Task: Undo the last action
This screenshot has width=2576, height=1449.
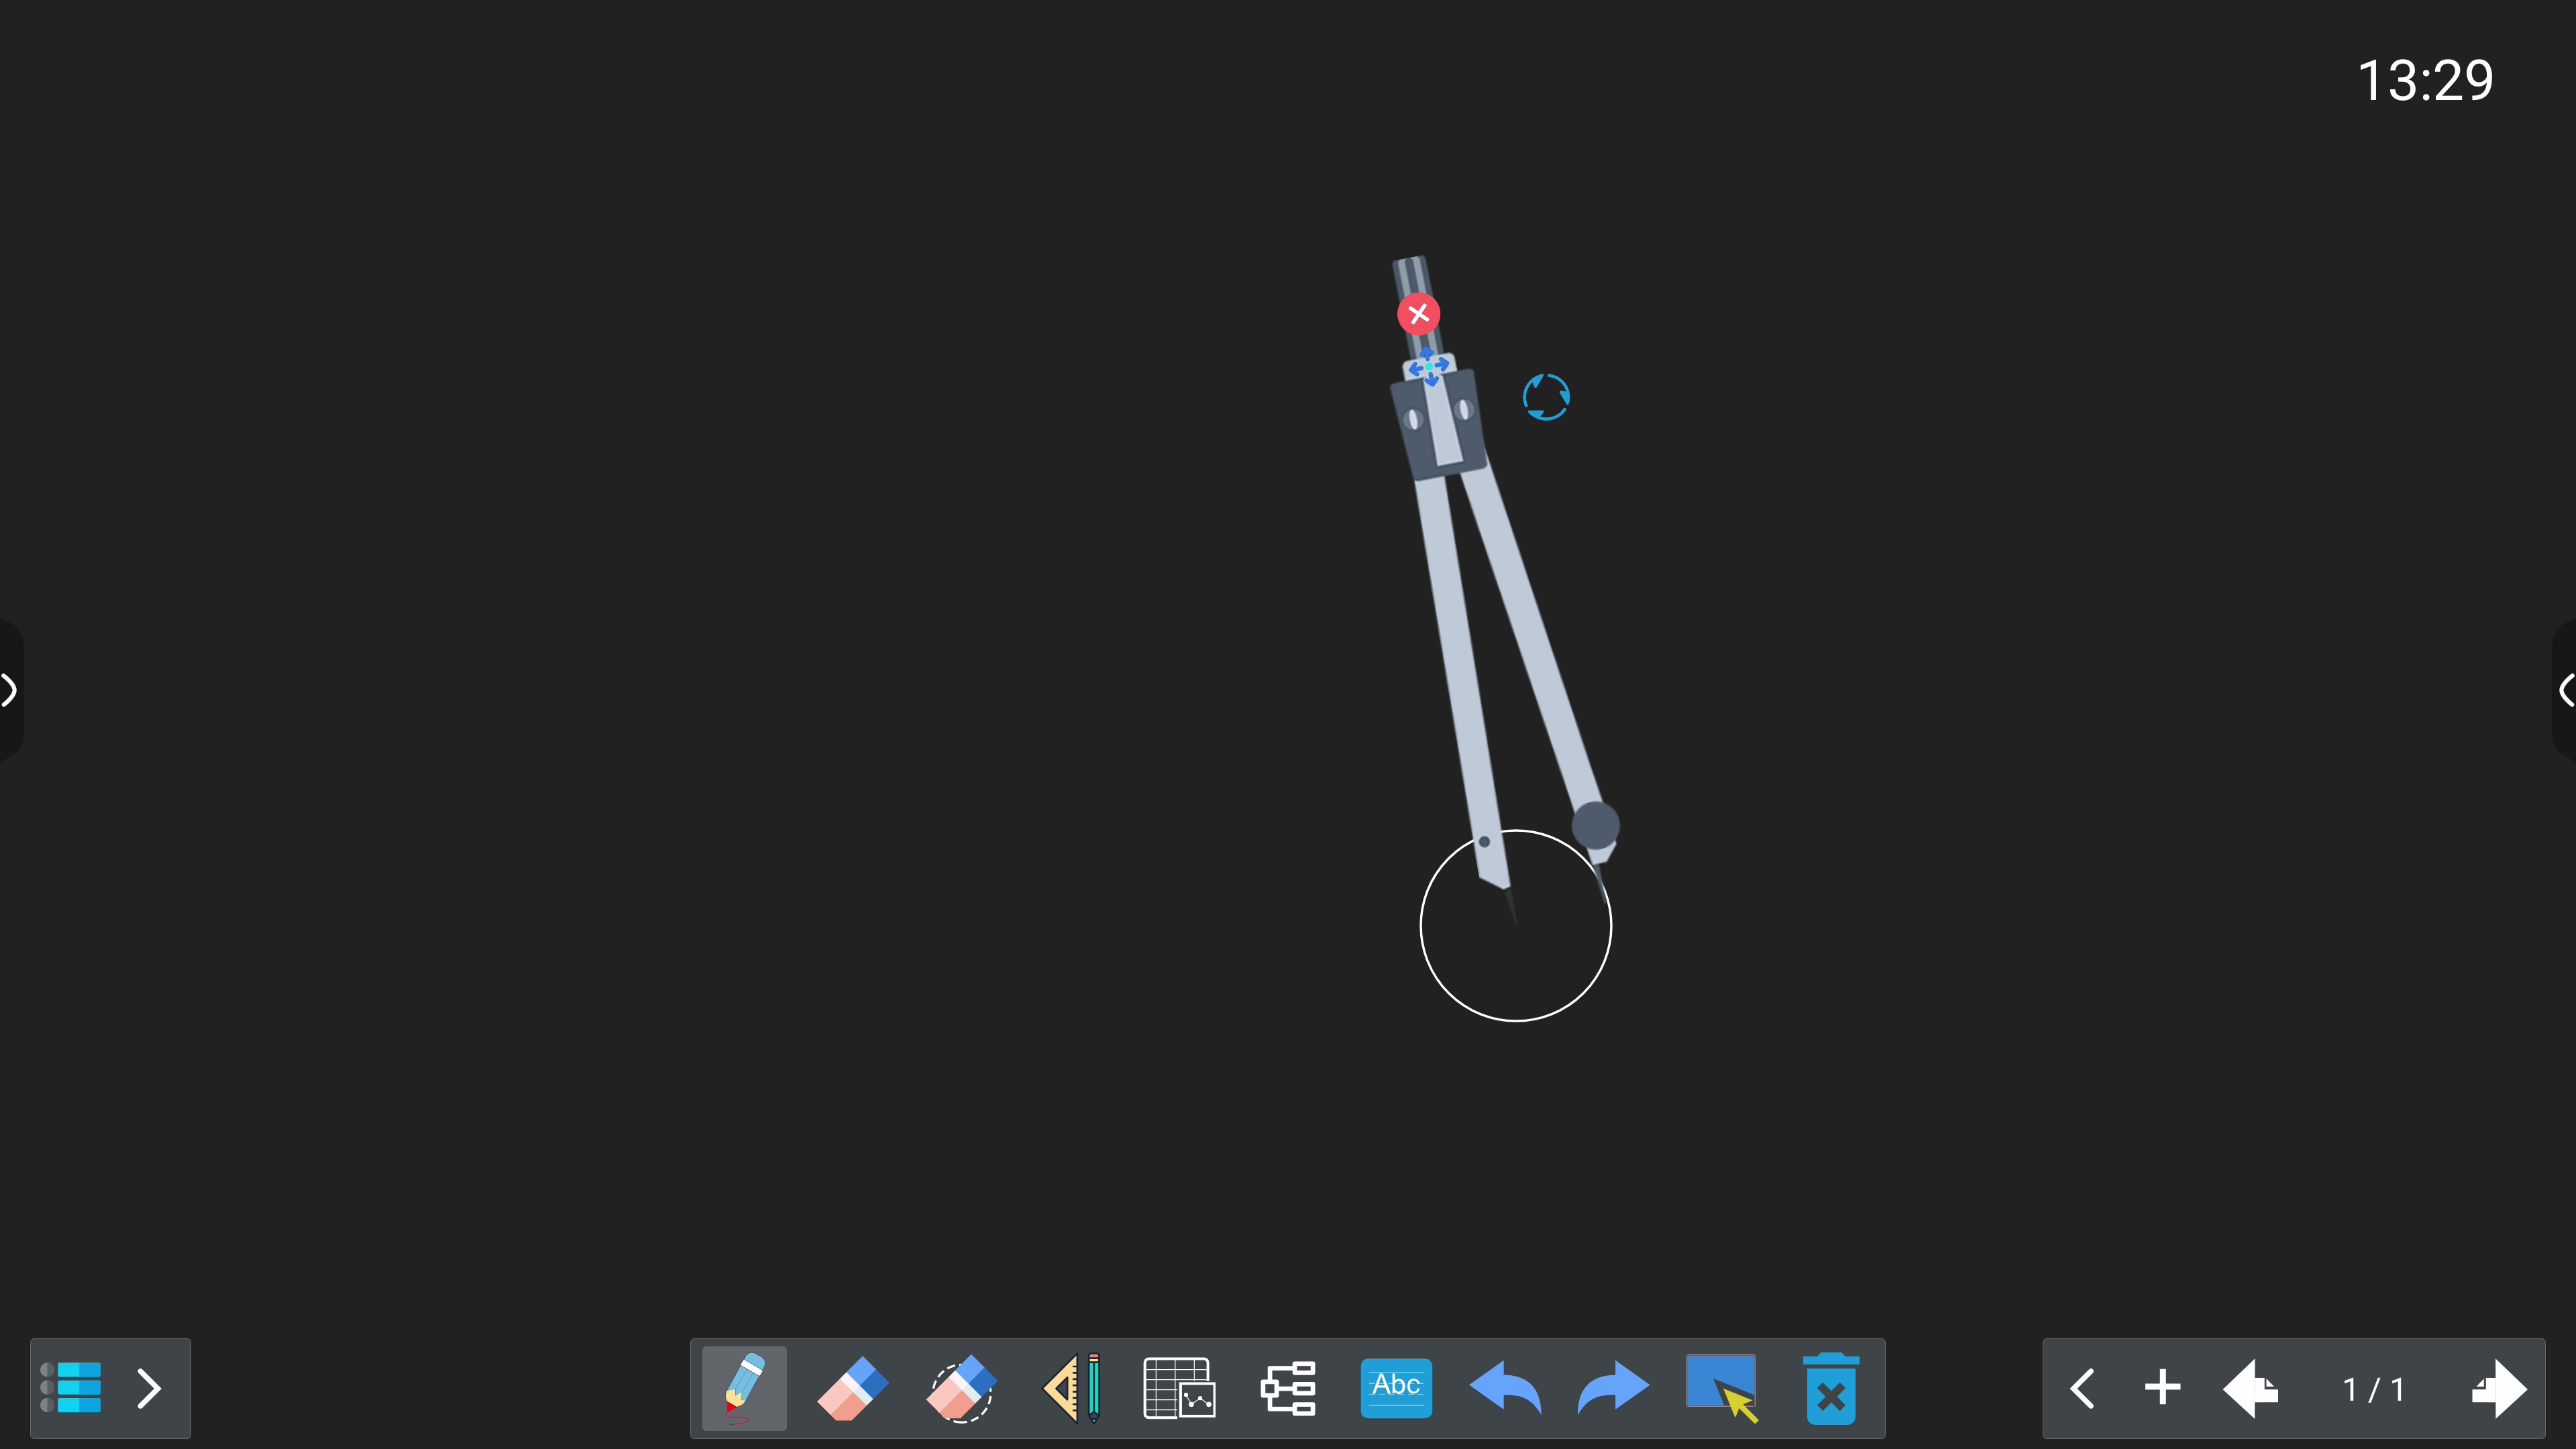Action: tap(1505, 1388)
